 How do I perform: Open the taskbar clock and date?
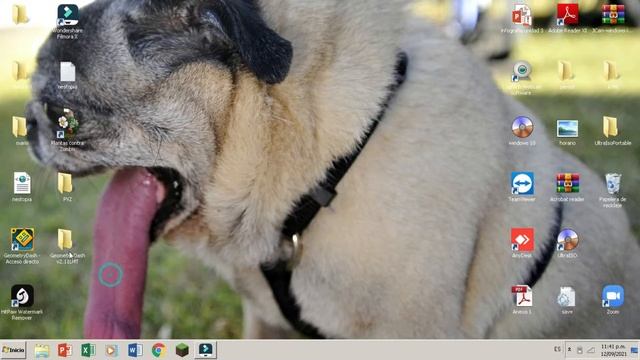613,350
